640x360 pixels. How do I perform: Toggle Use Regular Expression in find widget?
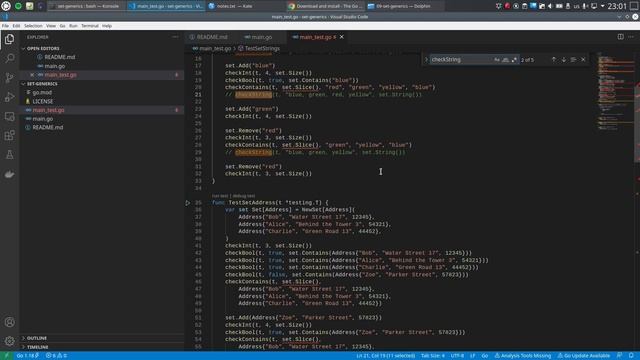(514, 60)
